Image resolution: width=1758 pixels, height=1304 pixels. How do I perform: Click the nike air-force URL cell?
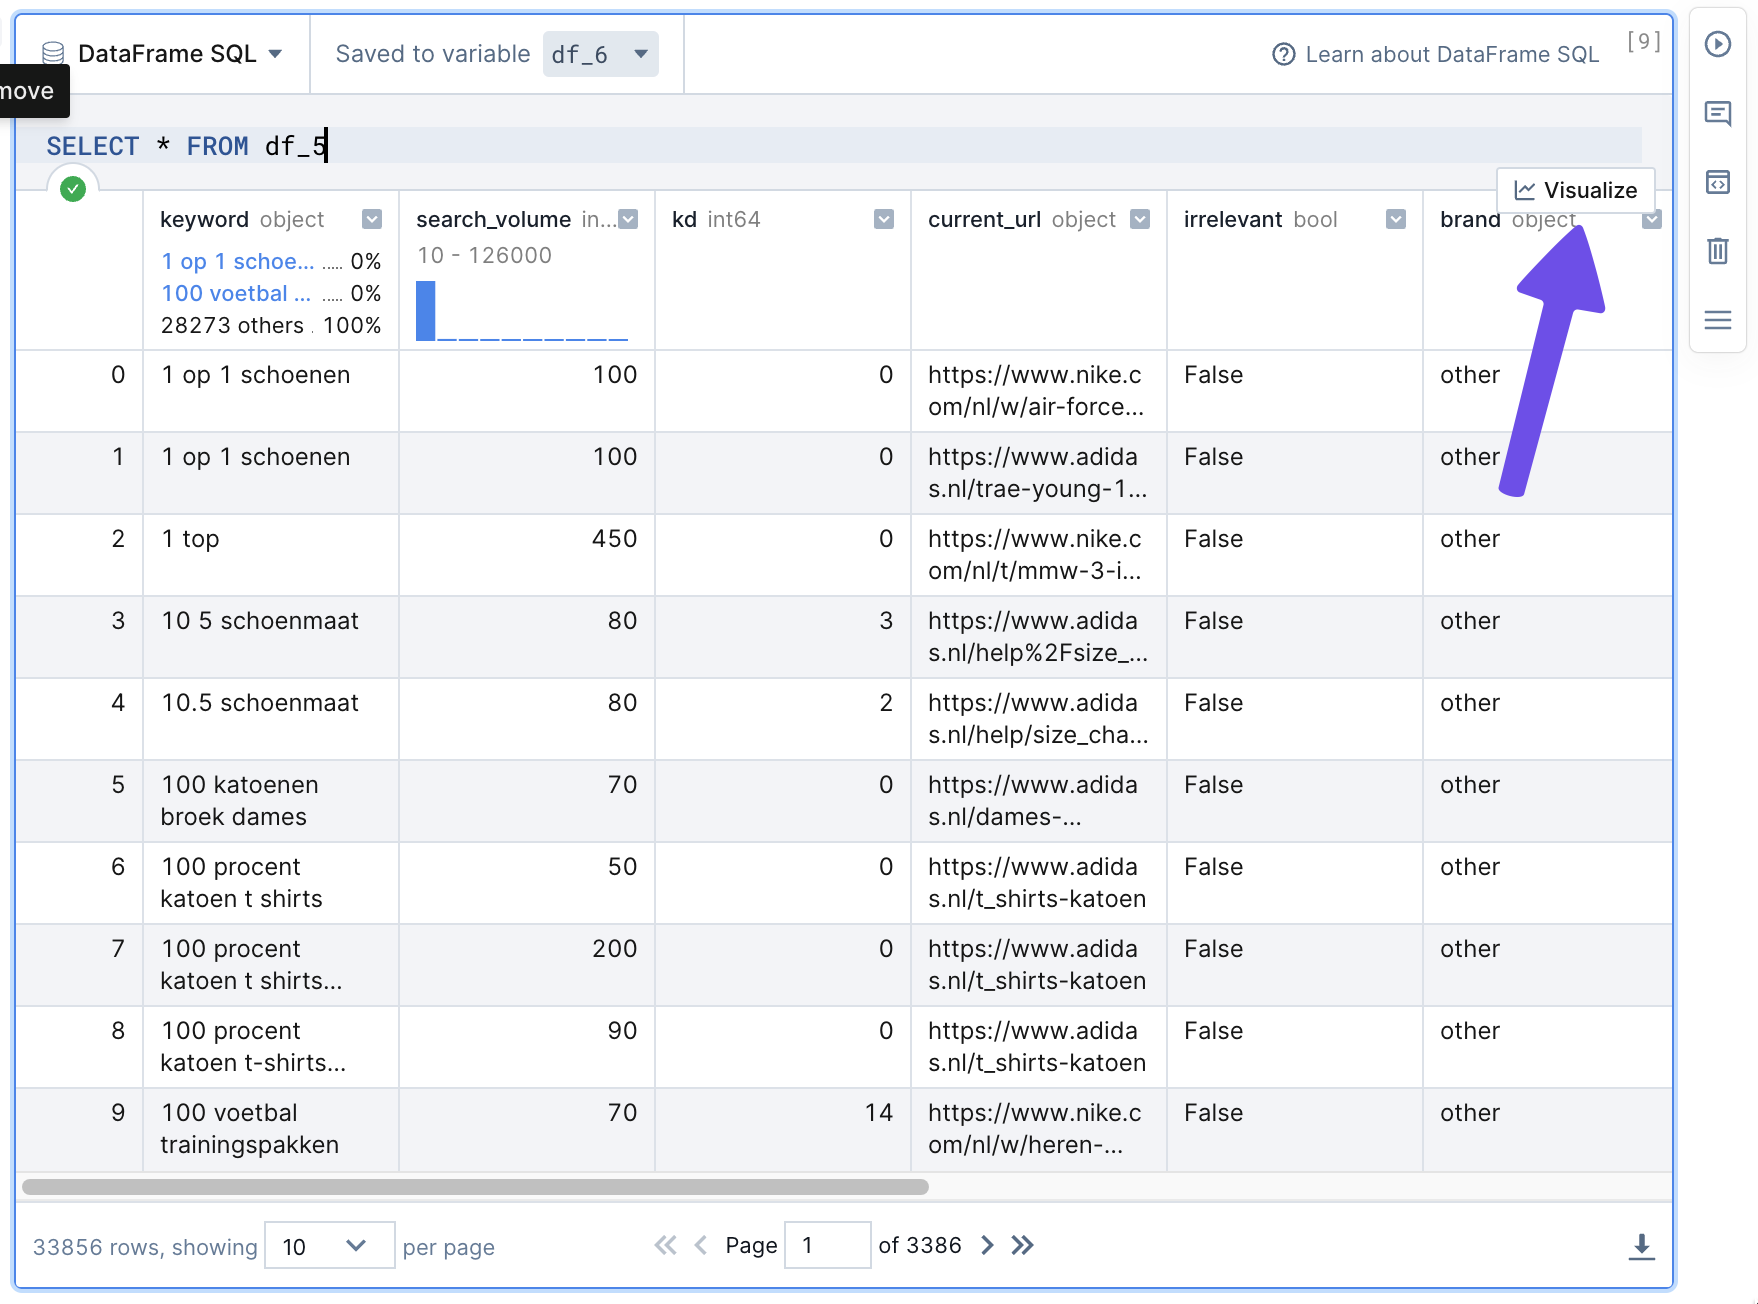[1039, 391]
